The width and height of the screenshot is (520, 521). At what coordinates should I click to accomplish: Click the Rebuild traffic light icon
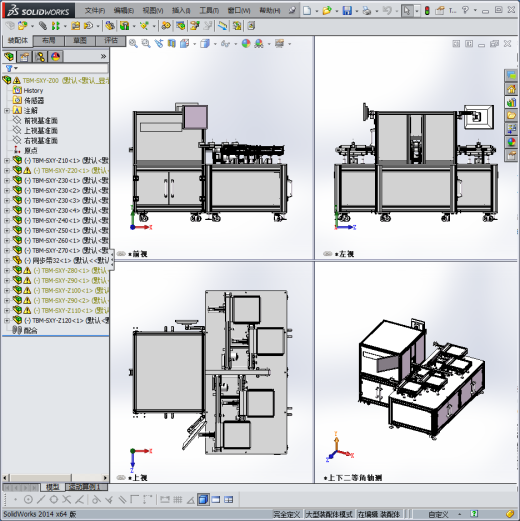(x=427, y=11)
